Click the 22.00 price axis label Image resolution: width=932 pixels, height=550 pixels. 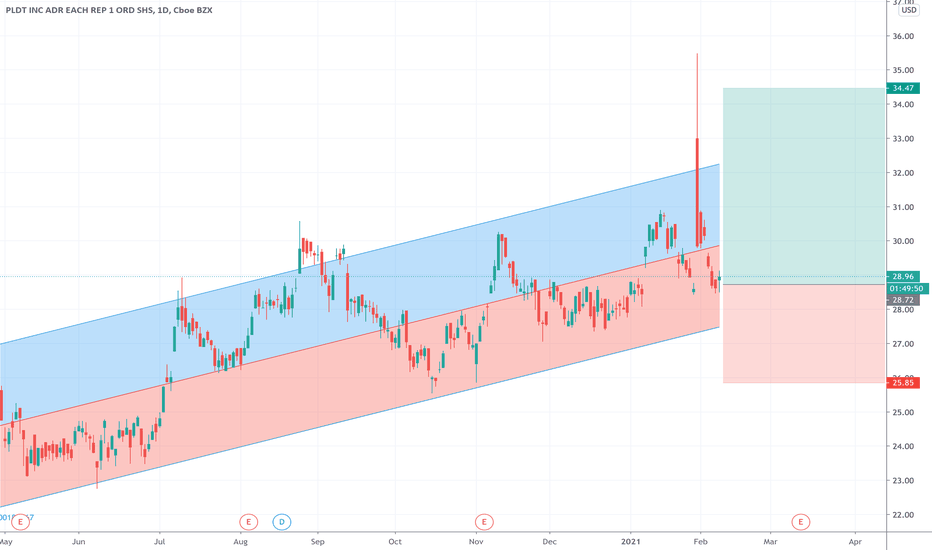[x=903, y=514]
